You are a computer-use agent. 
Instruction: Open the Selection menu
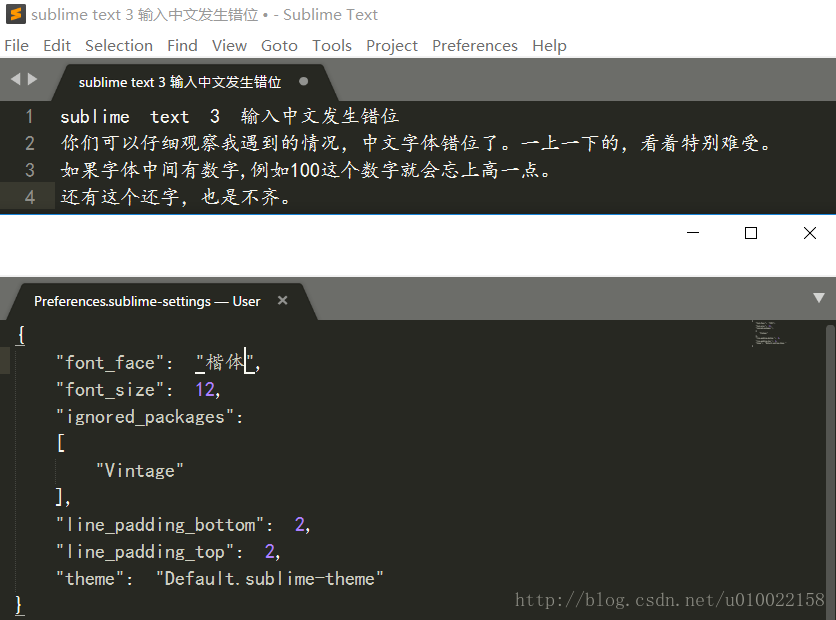[x=119, y=46]
